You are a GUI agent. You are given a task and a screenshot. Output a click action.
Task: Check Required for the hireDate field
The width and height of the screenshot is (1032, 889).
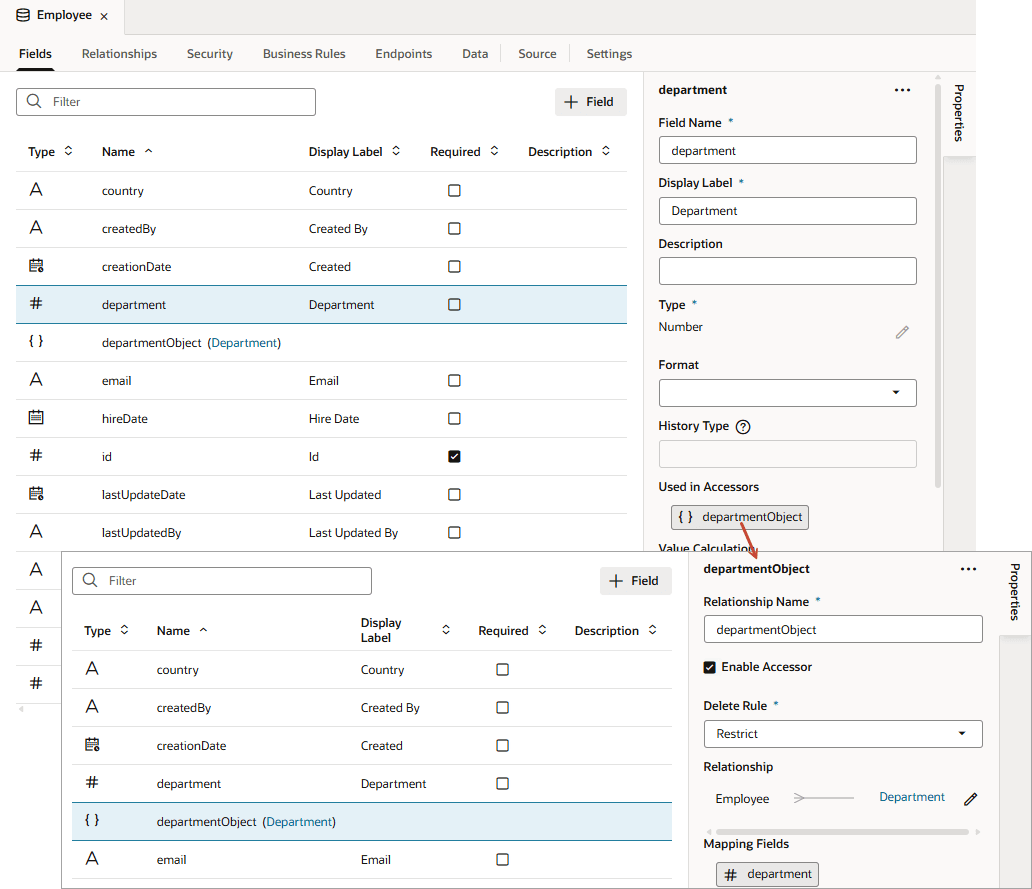(454, 419)
